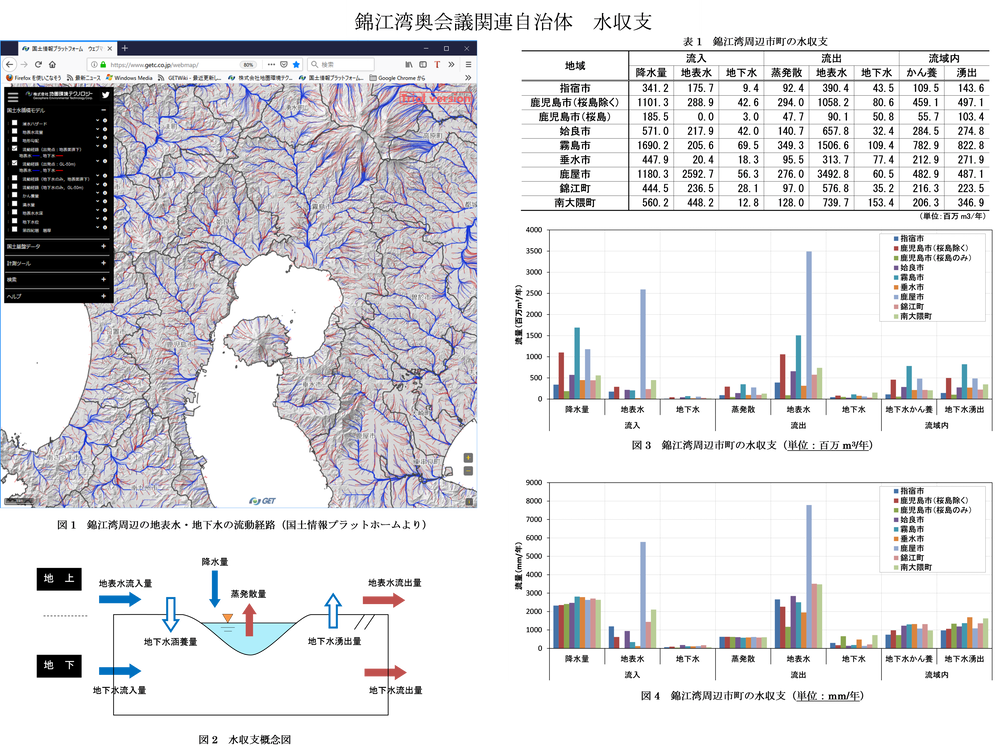Screen dimensions: 1000x748
Task: Open the 国土情報プラットフォーム... bookmark in the bookmarks bar
Action: (x=331, y=78)
